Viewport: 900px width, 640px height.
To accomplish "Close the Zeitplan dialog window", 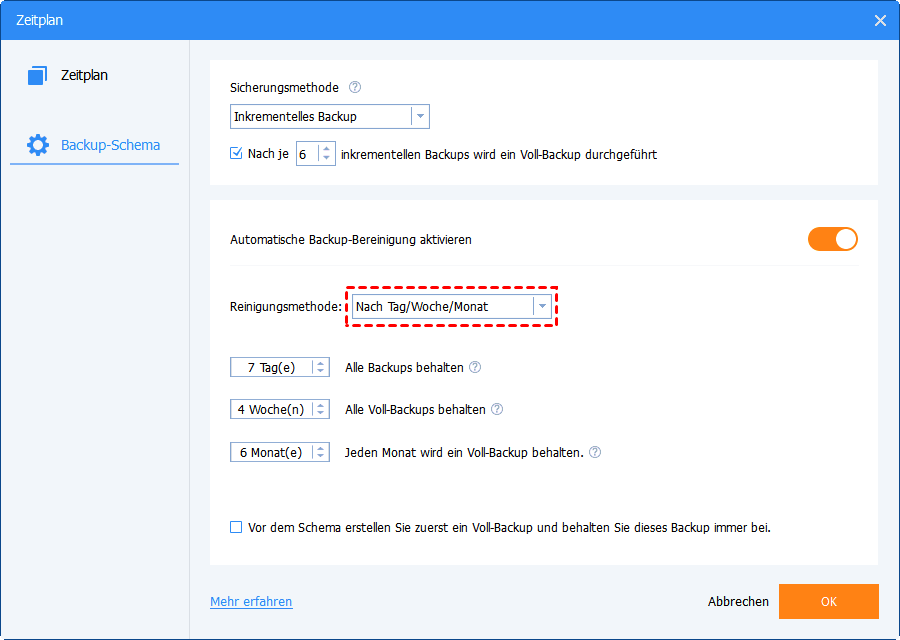I will pyautogui.click(x=880, y=20).
